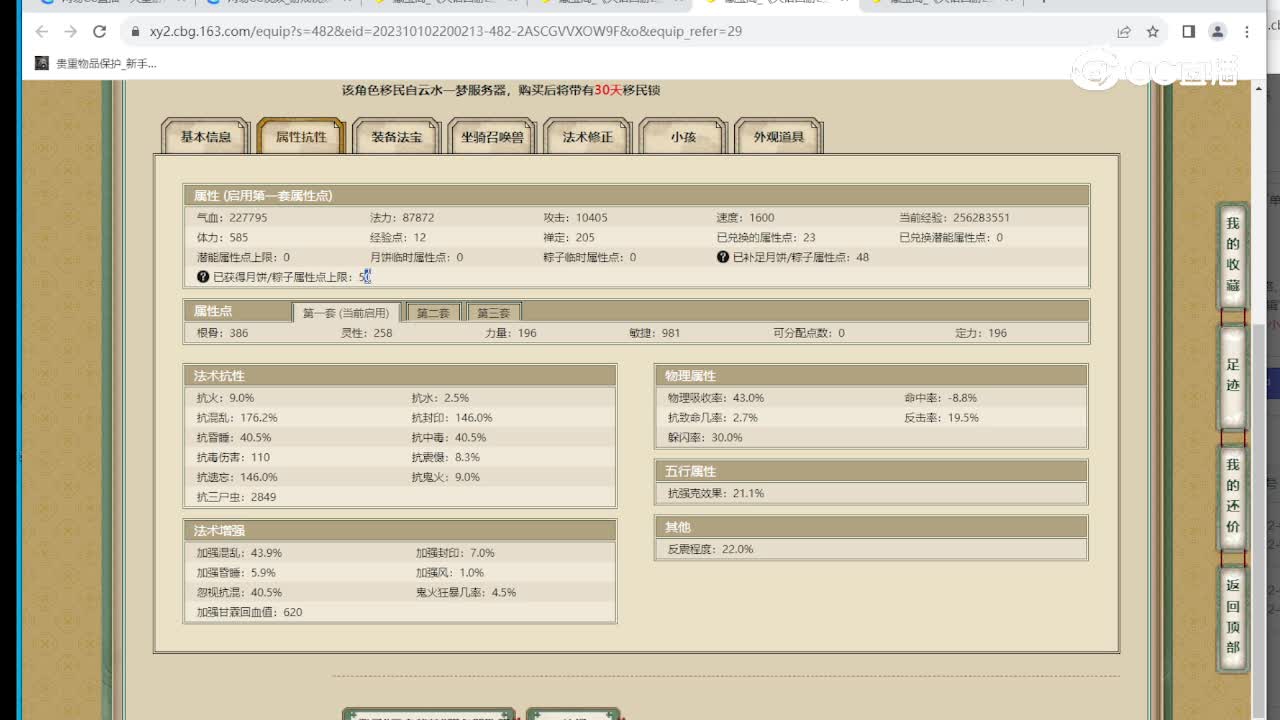This screenshot has width=1280, height=720.
Task: Switch to 基本信息 tab
Action: (205, 137)
